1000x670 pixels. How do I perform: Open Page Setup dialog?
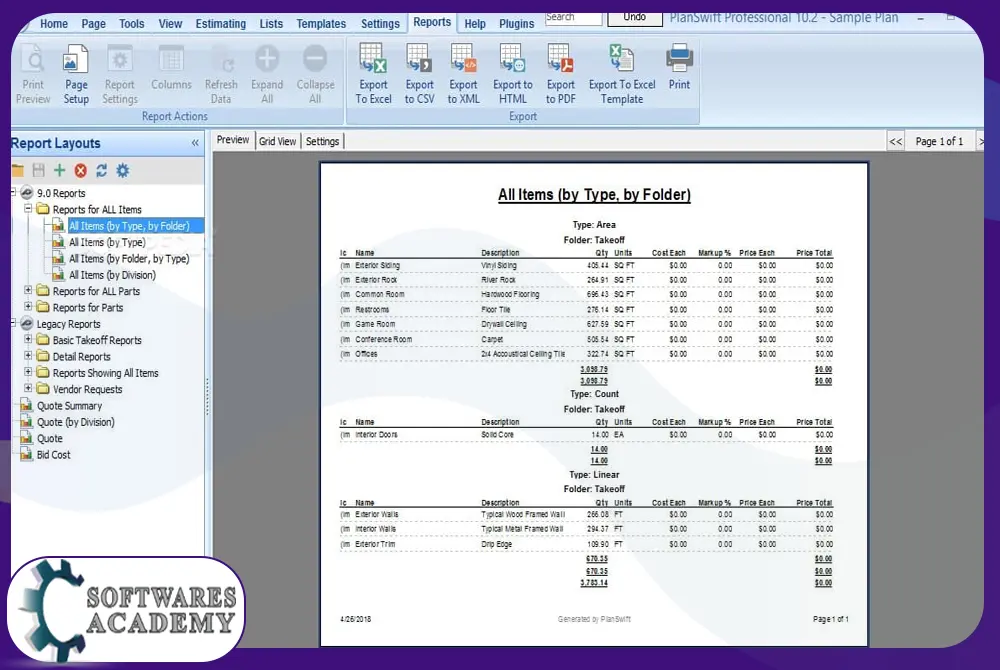pyautogui.click(x=76, y=75)
